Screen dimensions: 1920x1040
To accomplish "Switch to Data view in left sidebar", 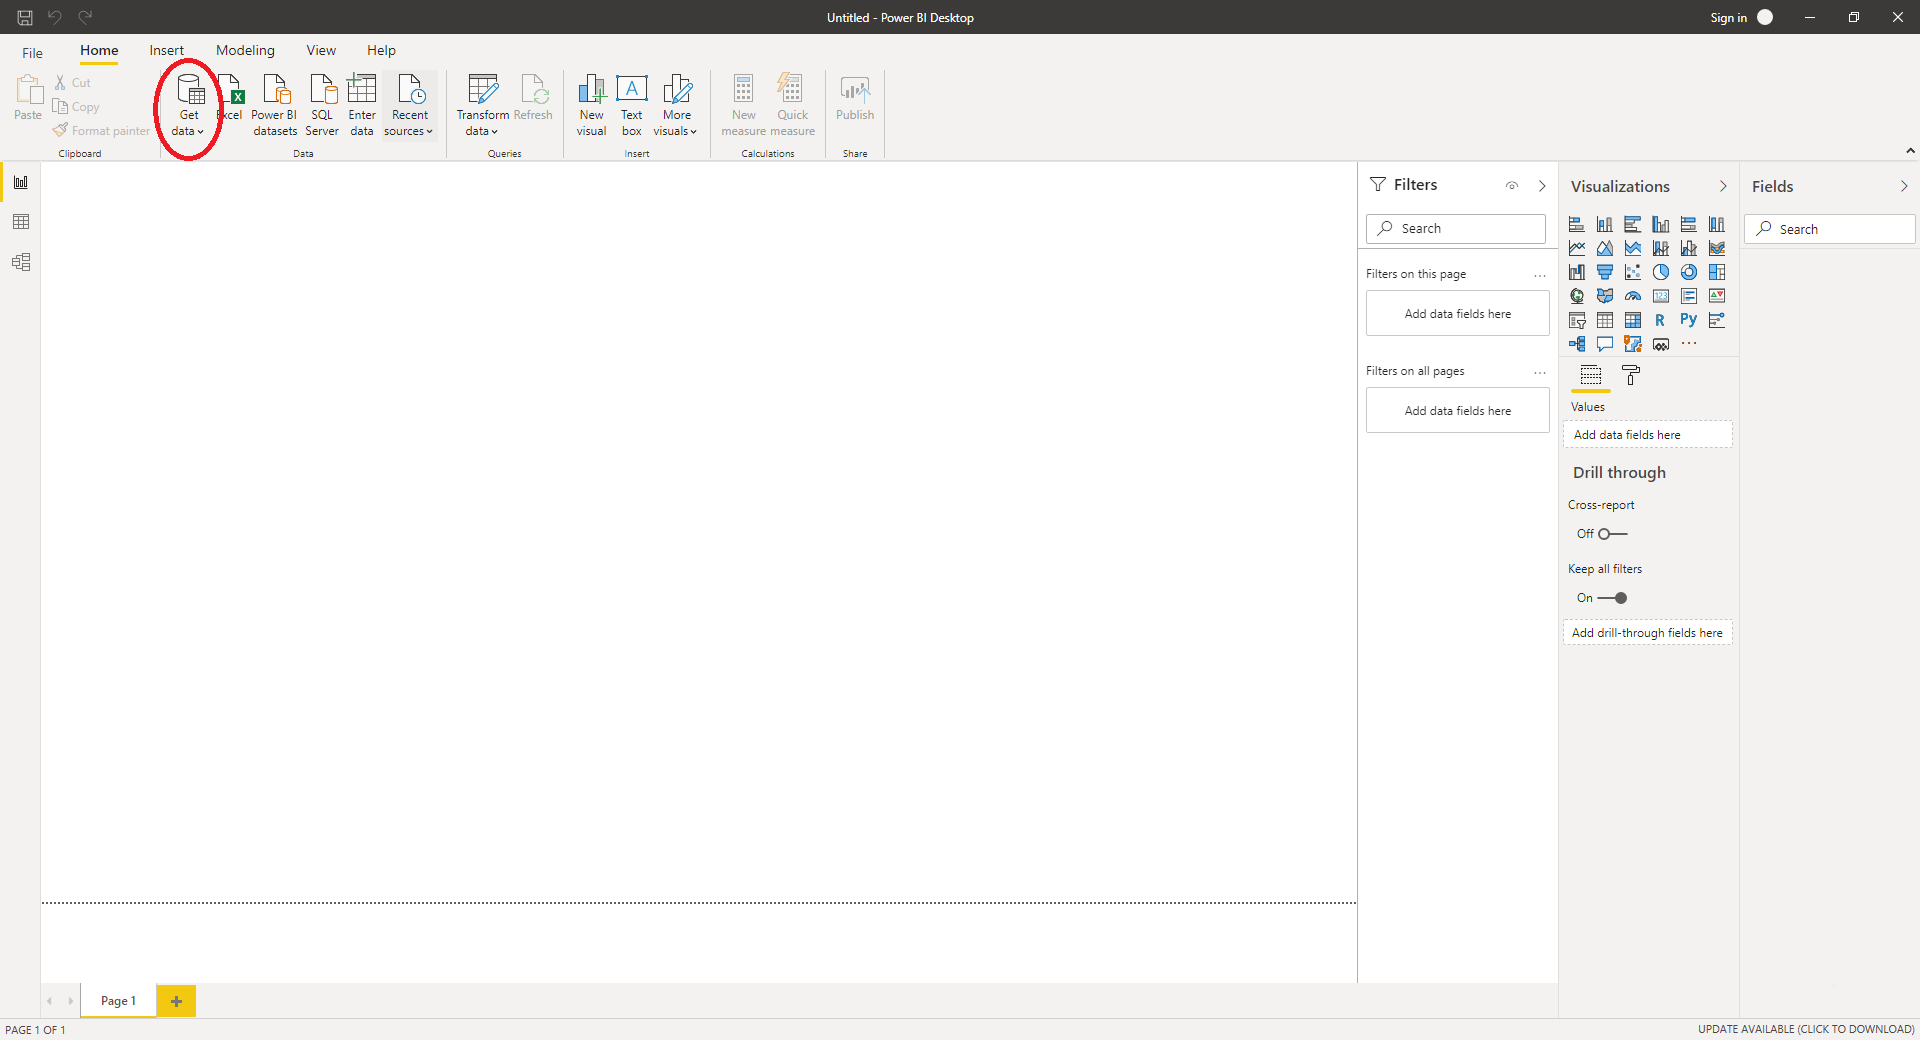I will click(x=21, y=222).
